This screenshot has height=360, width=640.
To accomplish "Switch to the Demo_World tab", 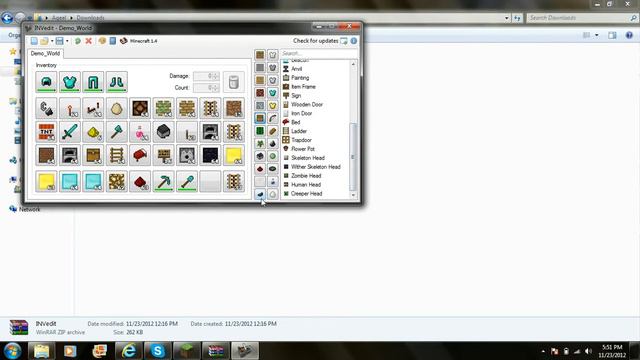I will point(45,53).
